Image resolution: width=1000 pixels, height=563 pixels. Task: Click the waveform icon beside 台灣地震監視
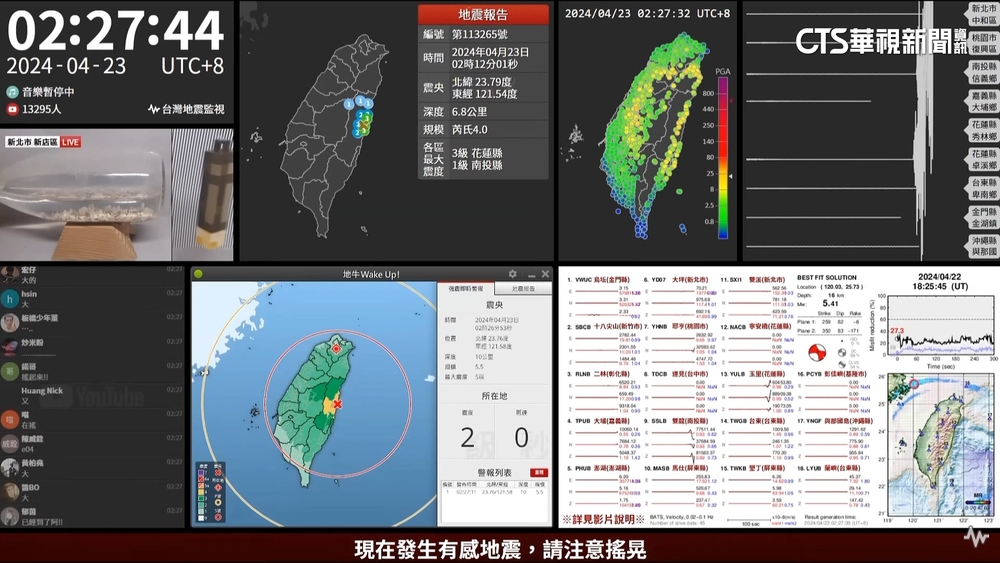tap(153, 109)
